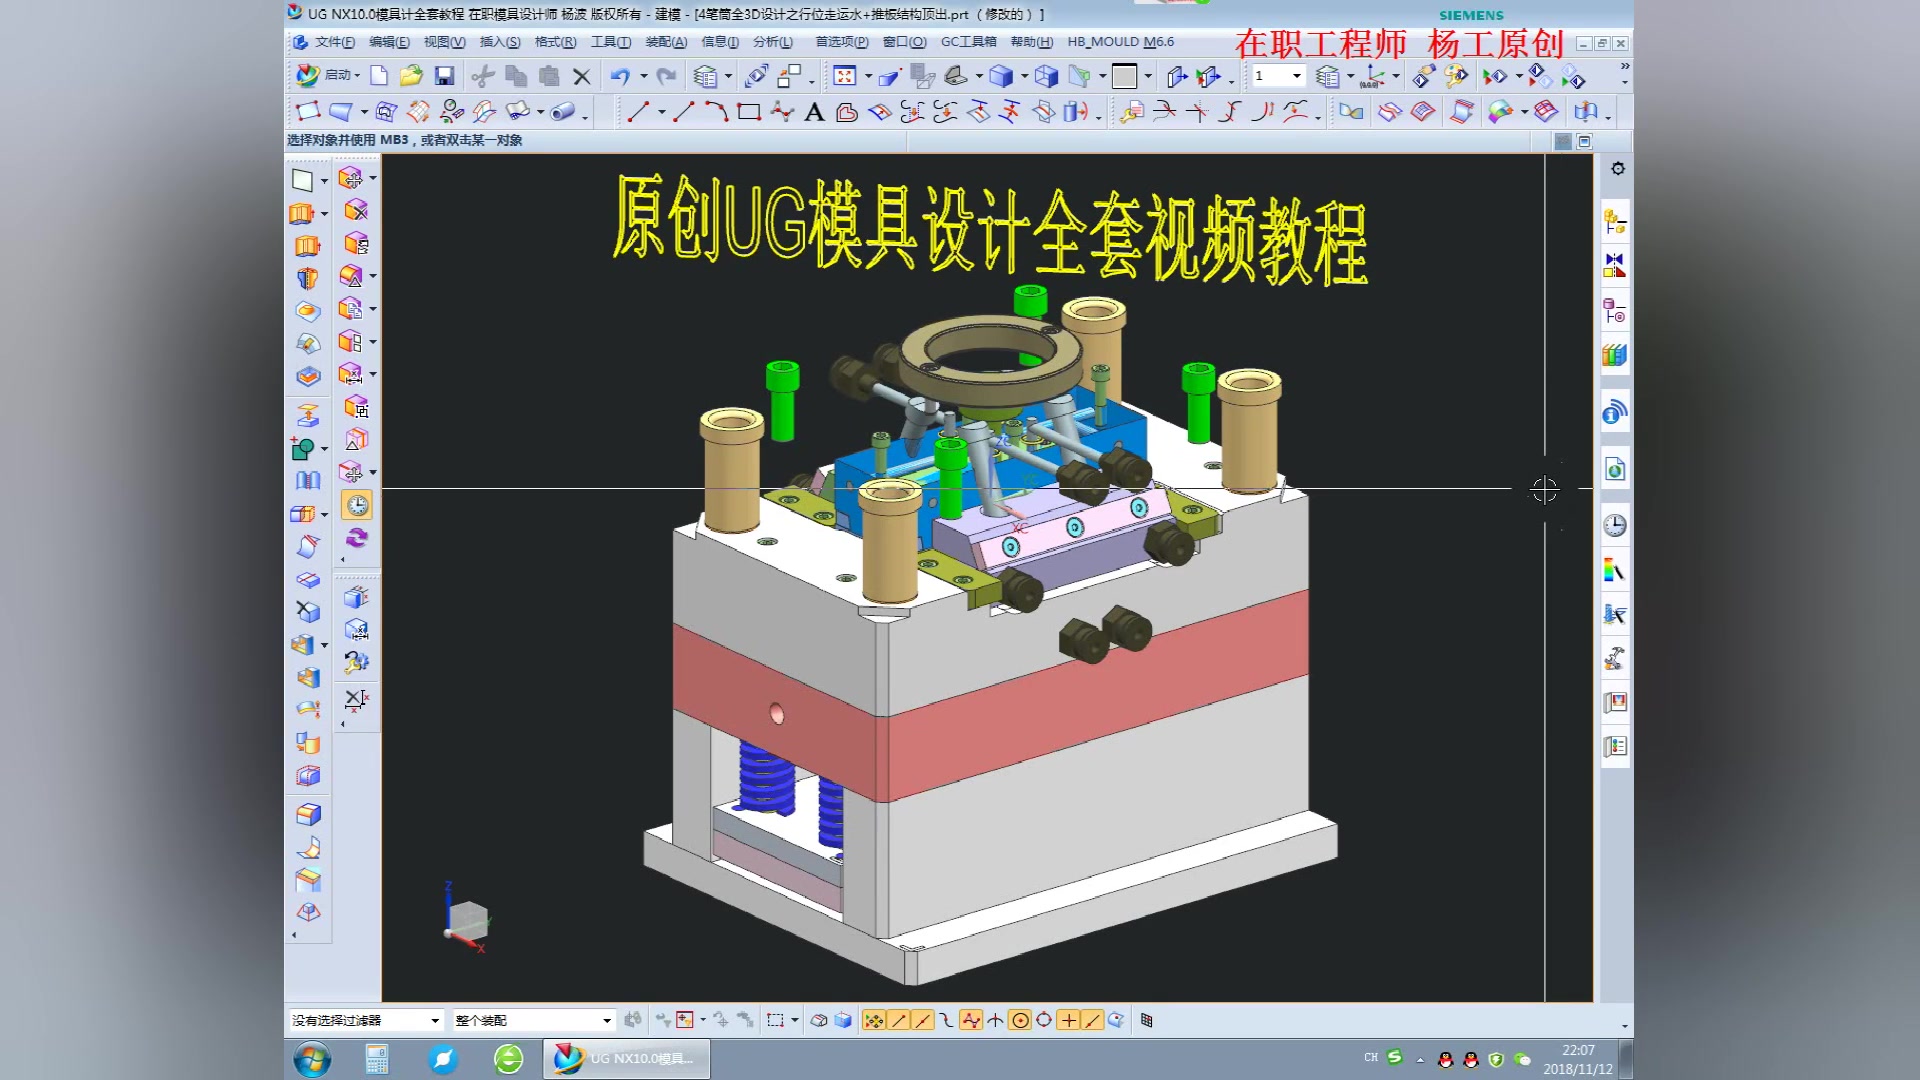Toggle the snap arc center option
Screen dimensions: 1920x1080
click(1020, 1020)
